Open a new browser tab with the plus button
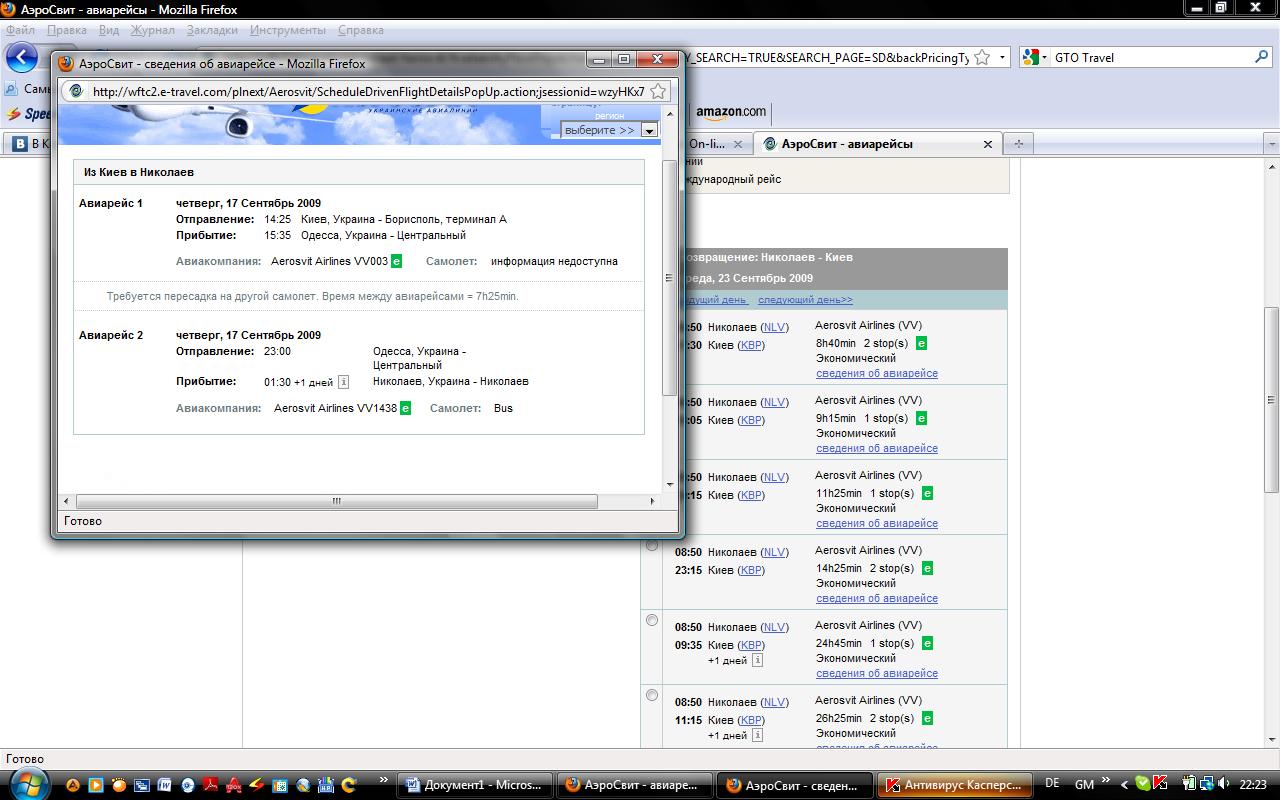The image size is (1280, 800). tap(1019, 144)
